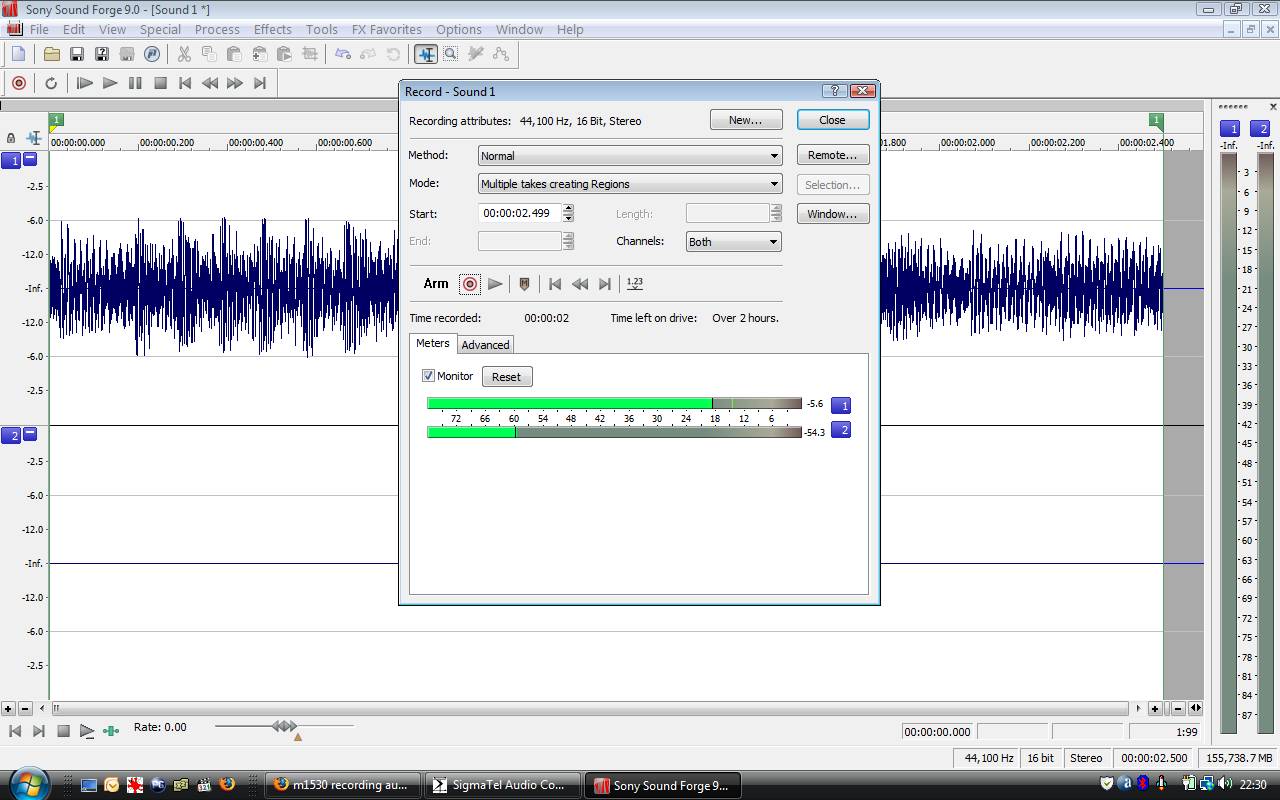The height and width of the screenshot is (800, 1280).
Task: Click the Window... button
Action: click(832, 214)
